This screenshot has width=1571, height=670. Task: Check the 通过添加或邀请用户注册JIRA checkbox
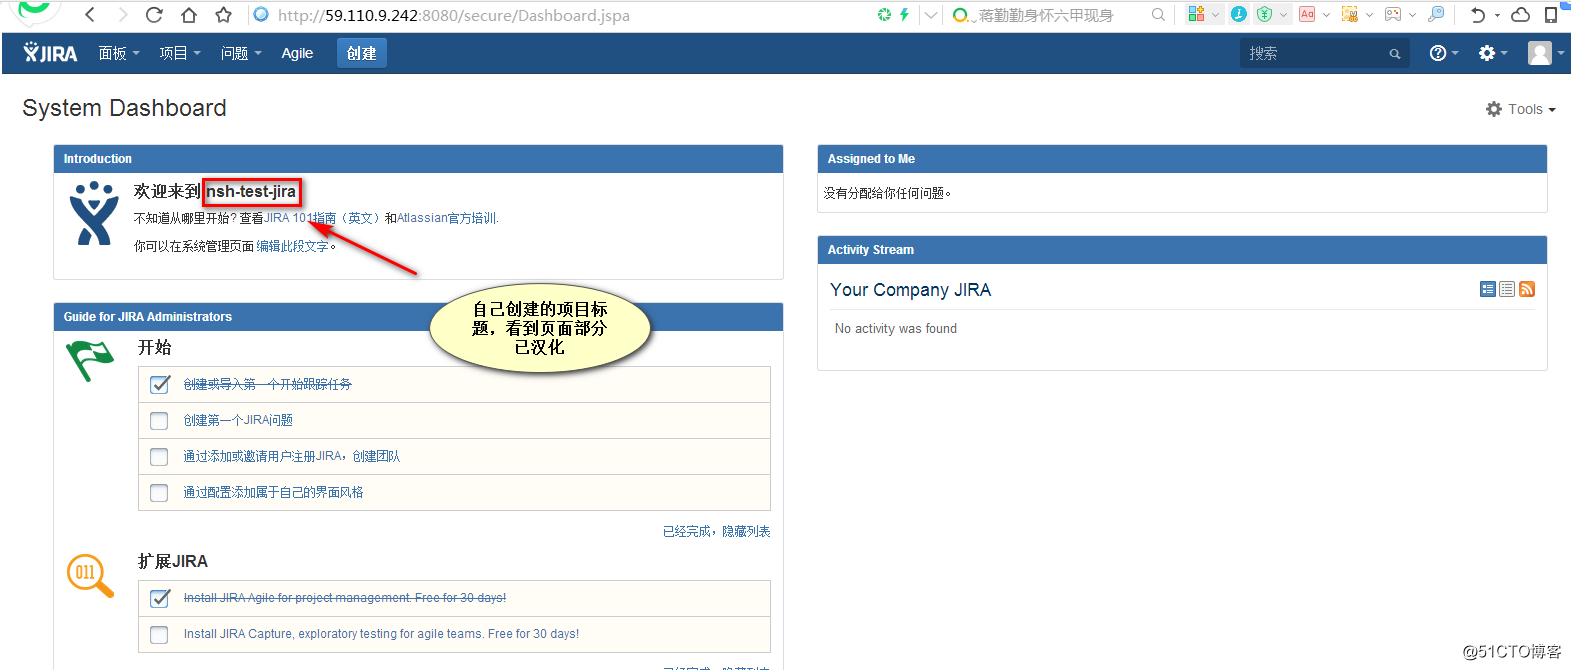click(x=159, y=457)
